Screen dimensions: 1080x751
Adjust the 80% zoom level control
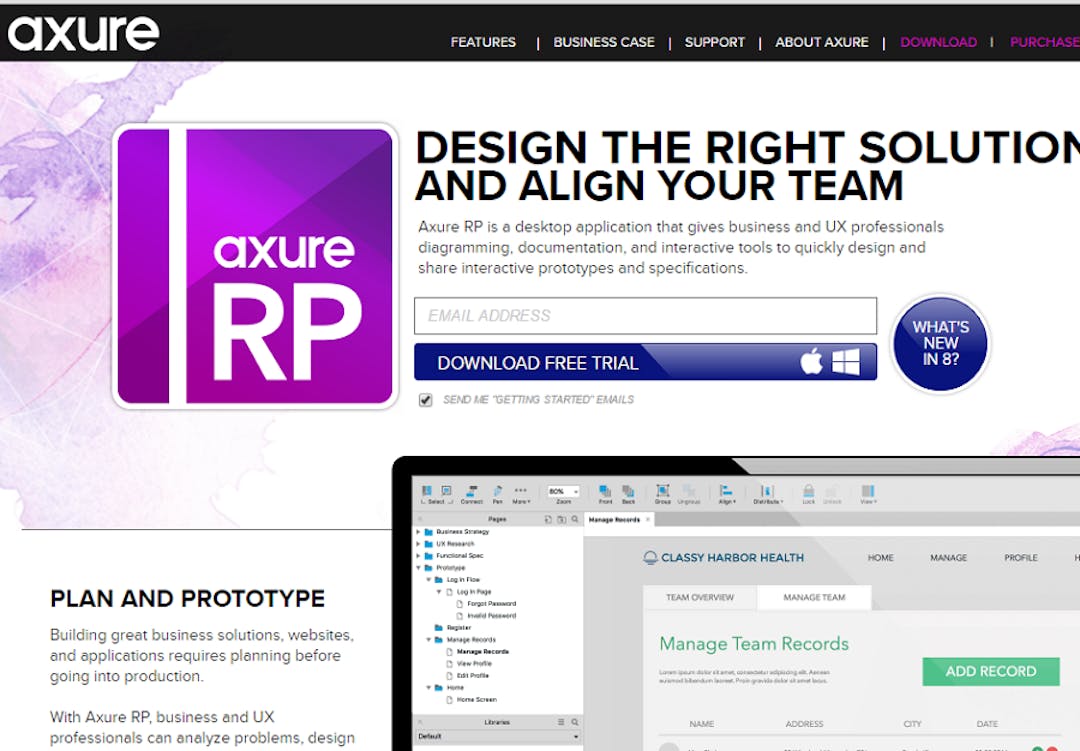pyautogui.click(x=563, y=491)
